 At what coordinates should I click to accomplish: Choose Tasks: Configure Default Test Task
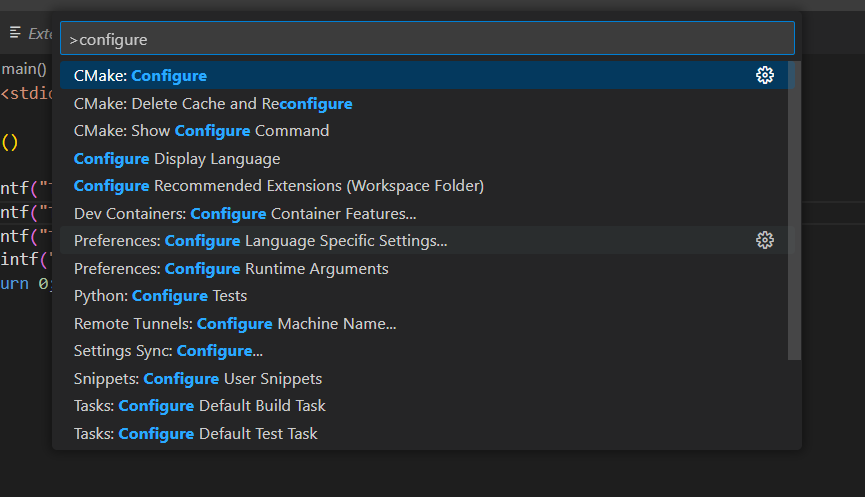pyautogui.click(x=427, y=433)
